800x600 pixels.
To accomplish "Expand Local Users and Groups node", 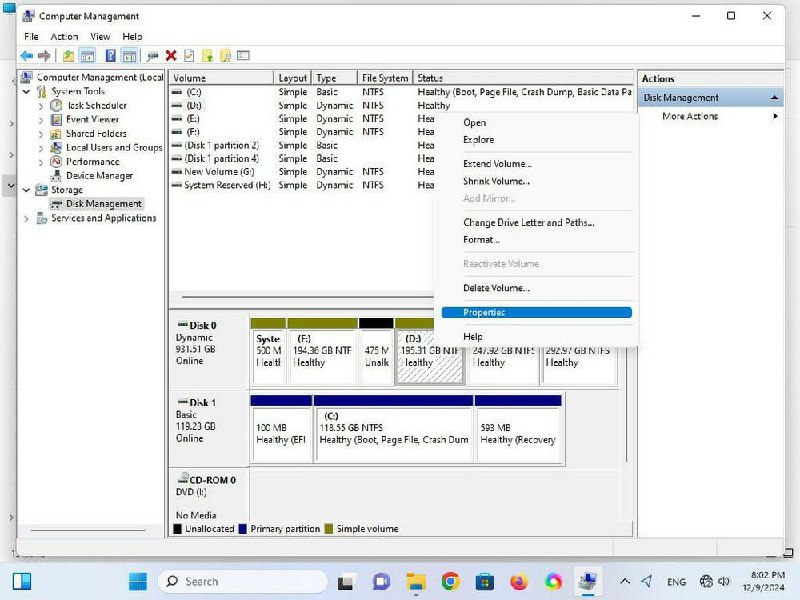I will (41, 148).
